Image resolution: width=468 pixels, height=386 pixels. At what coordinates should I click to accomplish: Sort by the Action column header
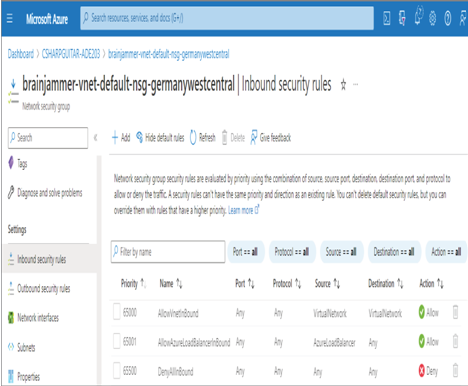pyautogui.click(x=431, y=283)
